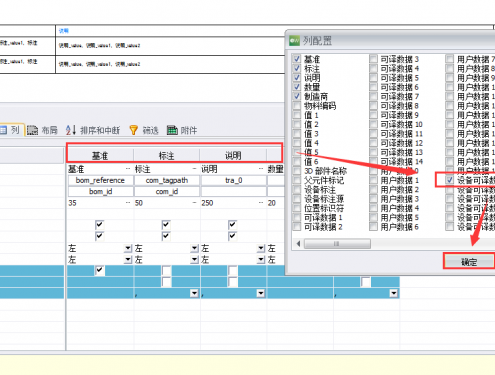Image resolution: width=495 pixels, height=375 pixels.
Task: Enable the 物料编码 column checkbox
Action: point(297,106)
